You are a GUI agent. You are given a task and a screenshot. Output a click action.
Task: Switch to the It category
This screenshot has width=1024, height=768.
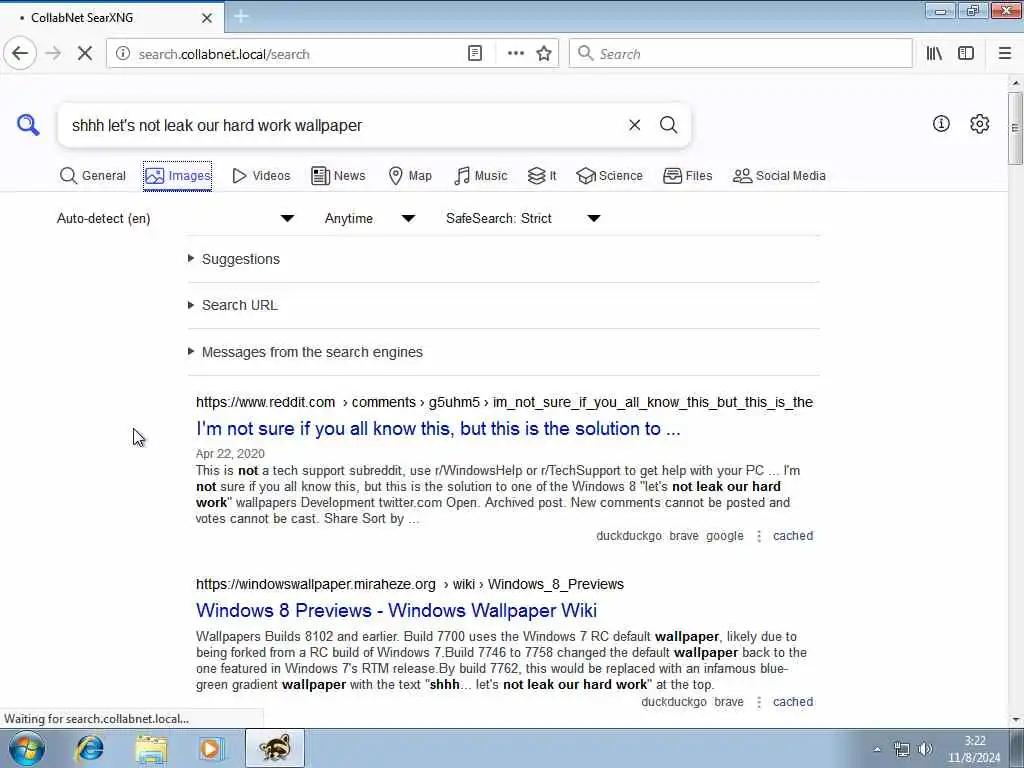click(x=542, y=176)
